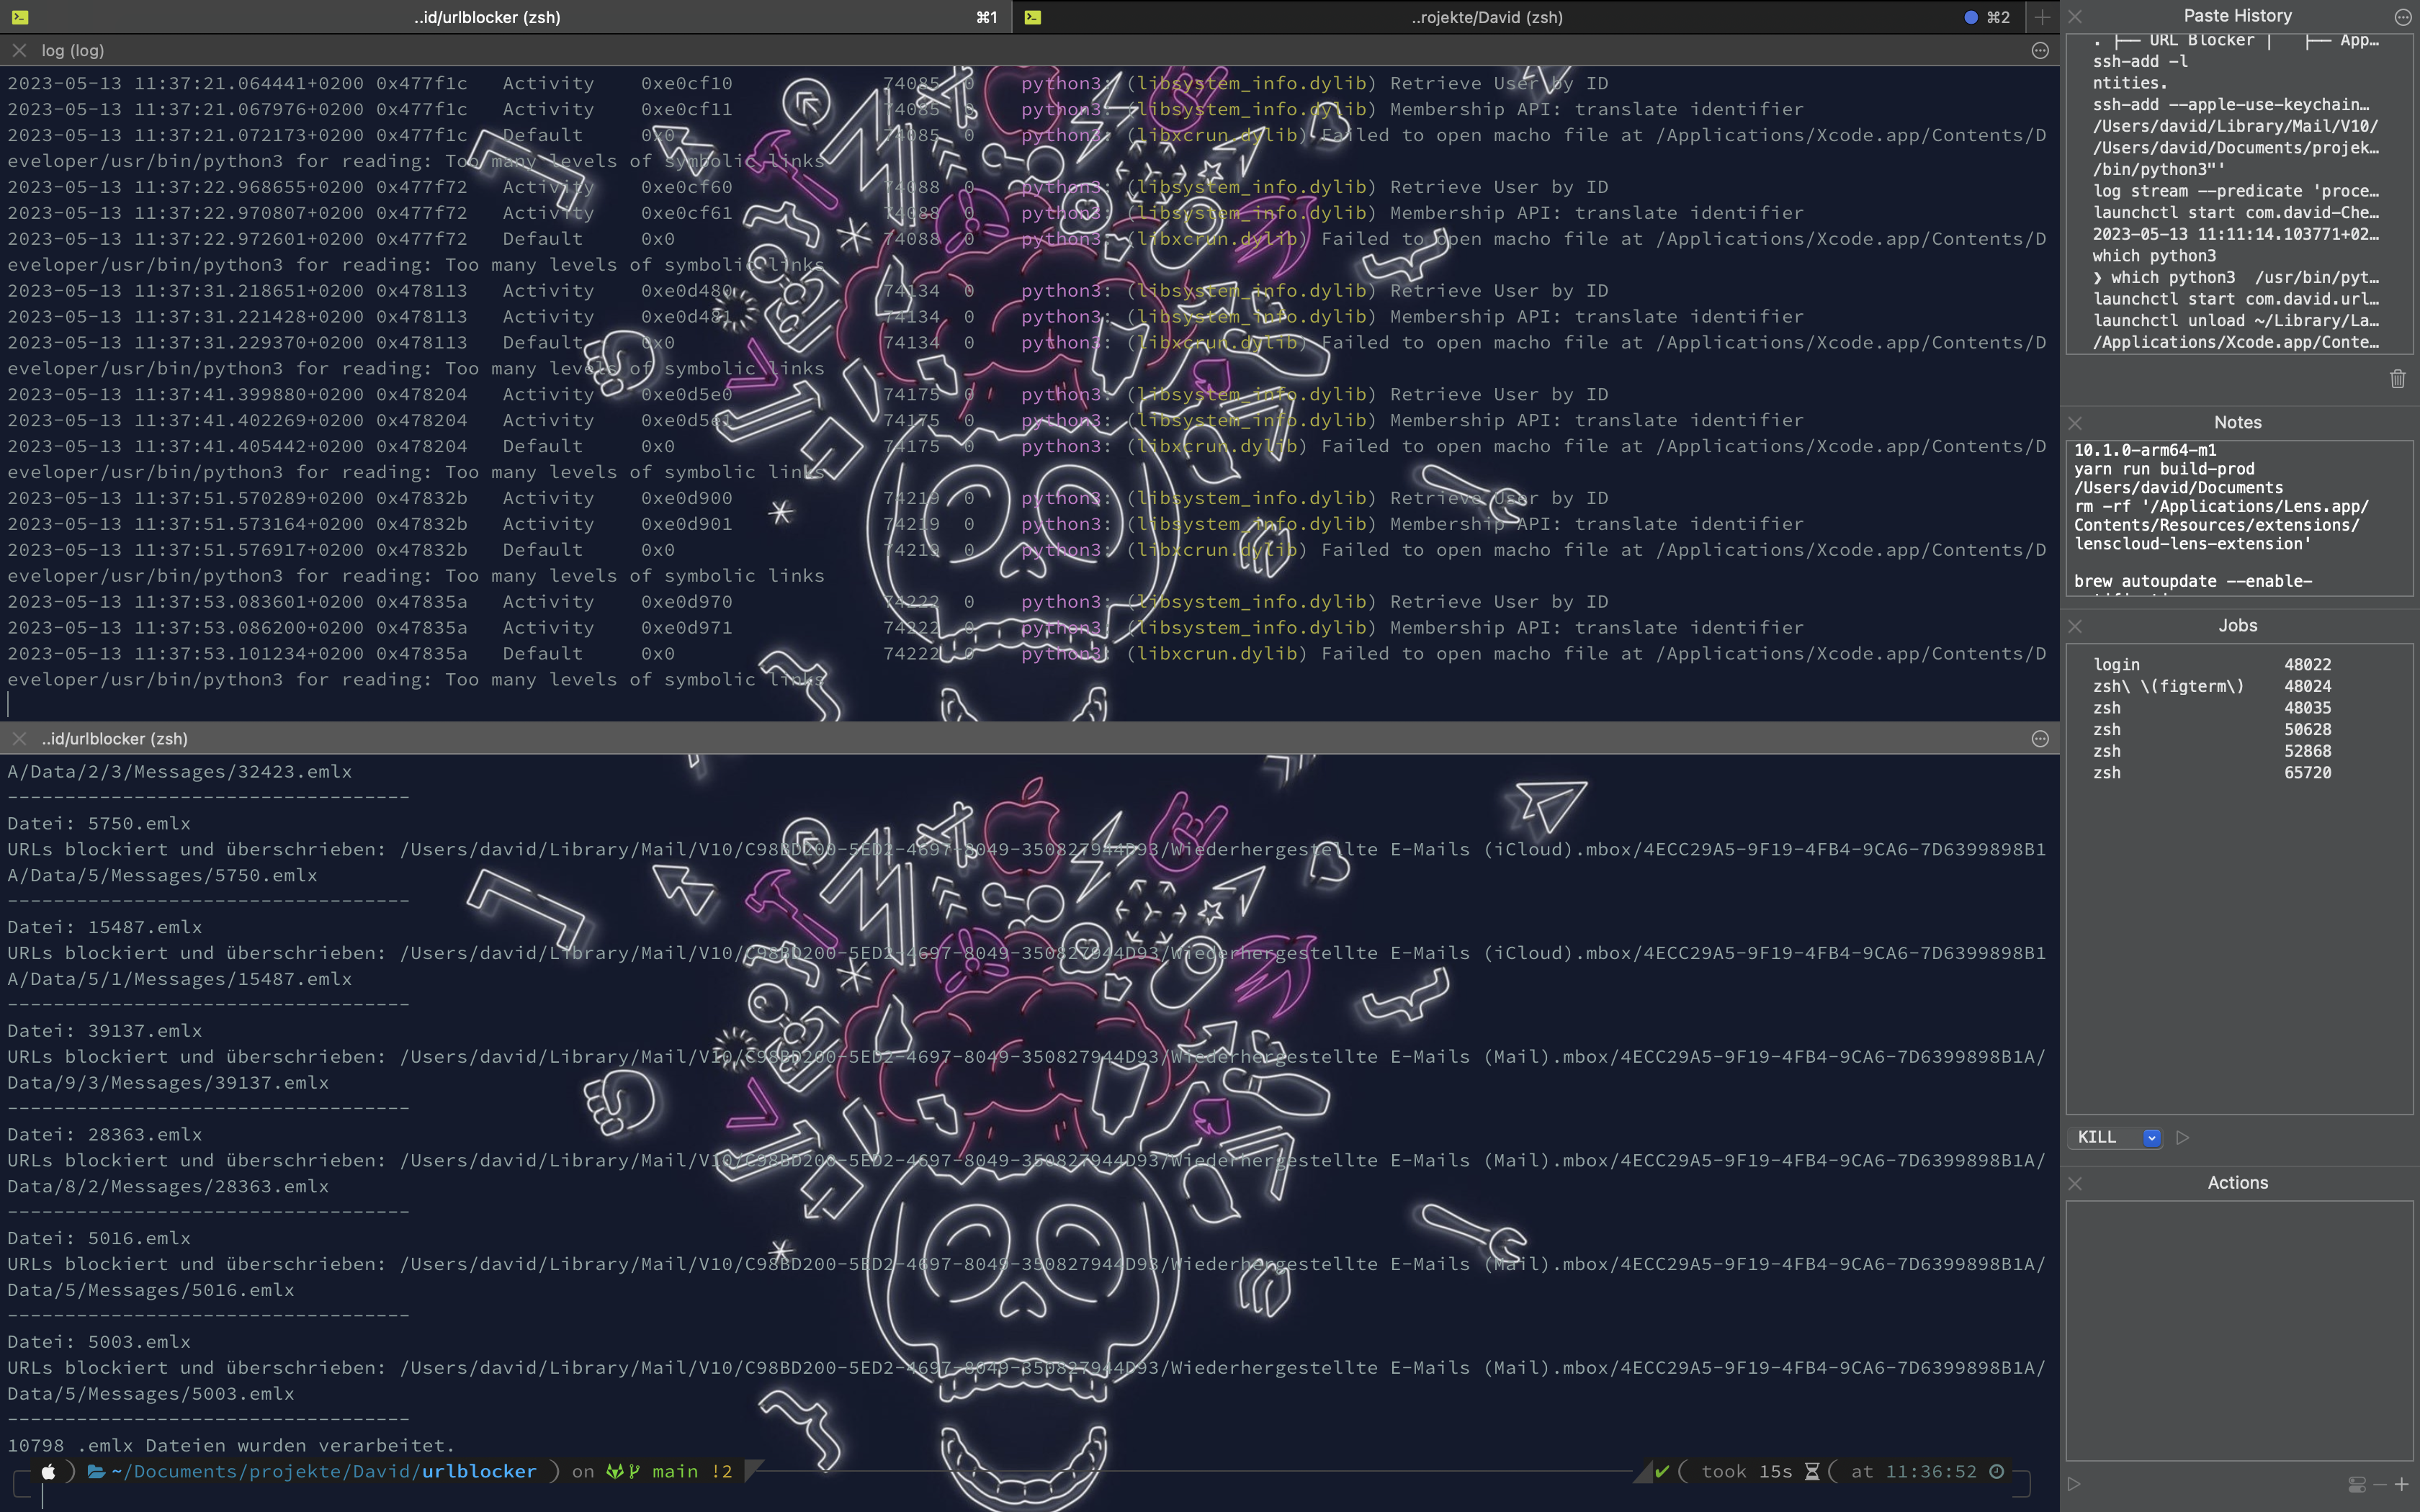Screen dimensions: 2420x1512
Task: Open the log pane's ellipsis menu
Action: [2040, 51]
